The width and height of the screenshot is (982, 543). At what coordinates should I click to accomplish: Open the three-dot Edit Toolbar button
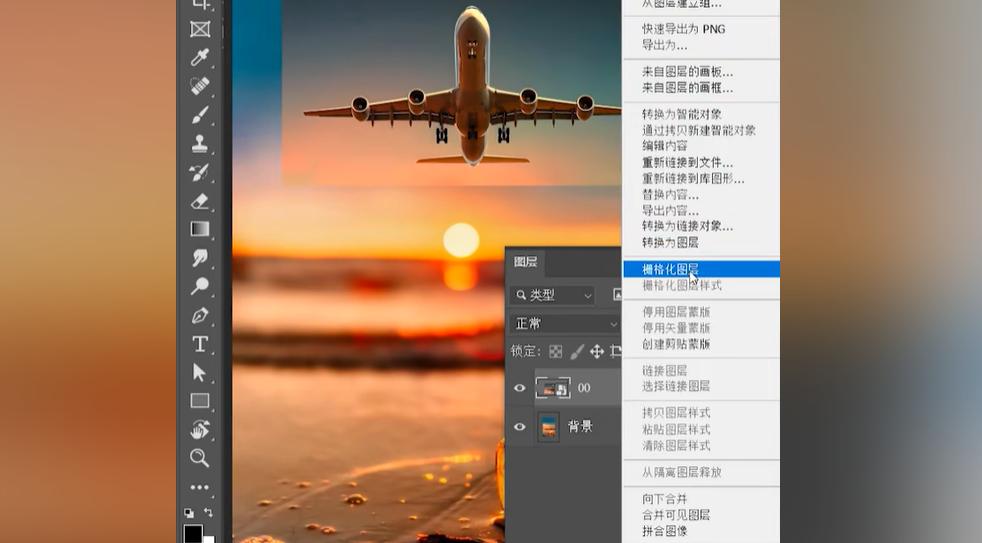click(200, 487)
